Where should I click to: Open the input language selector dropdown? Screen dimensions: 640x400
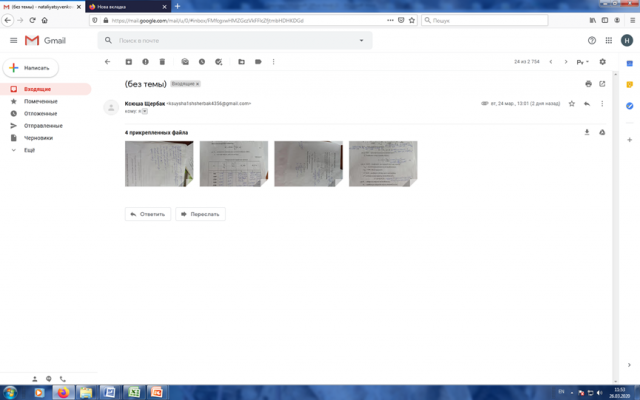pos(582,62)
